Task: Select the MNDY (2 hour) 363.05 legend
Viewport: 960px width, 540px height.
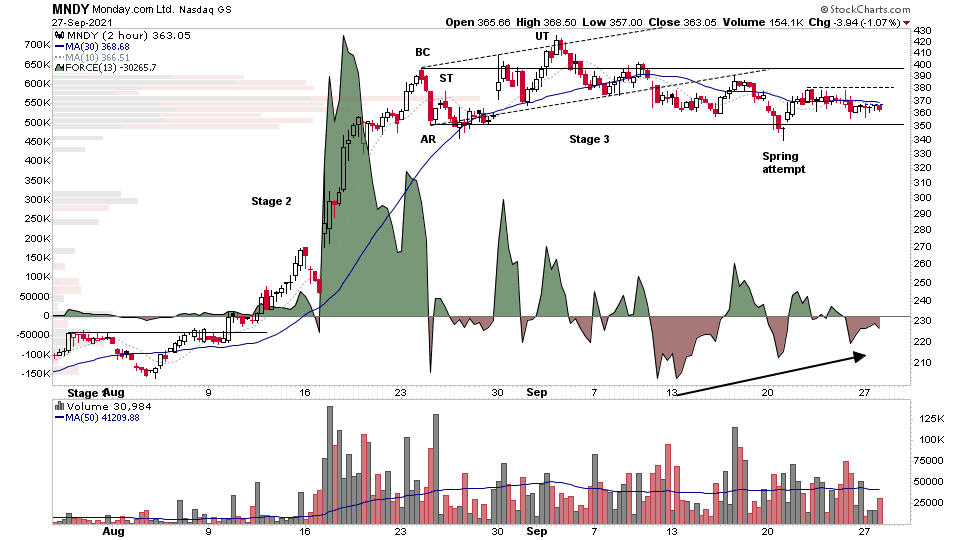Action: coord(129,36)
